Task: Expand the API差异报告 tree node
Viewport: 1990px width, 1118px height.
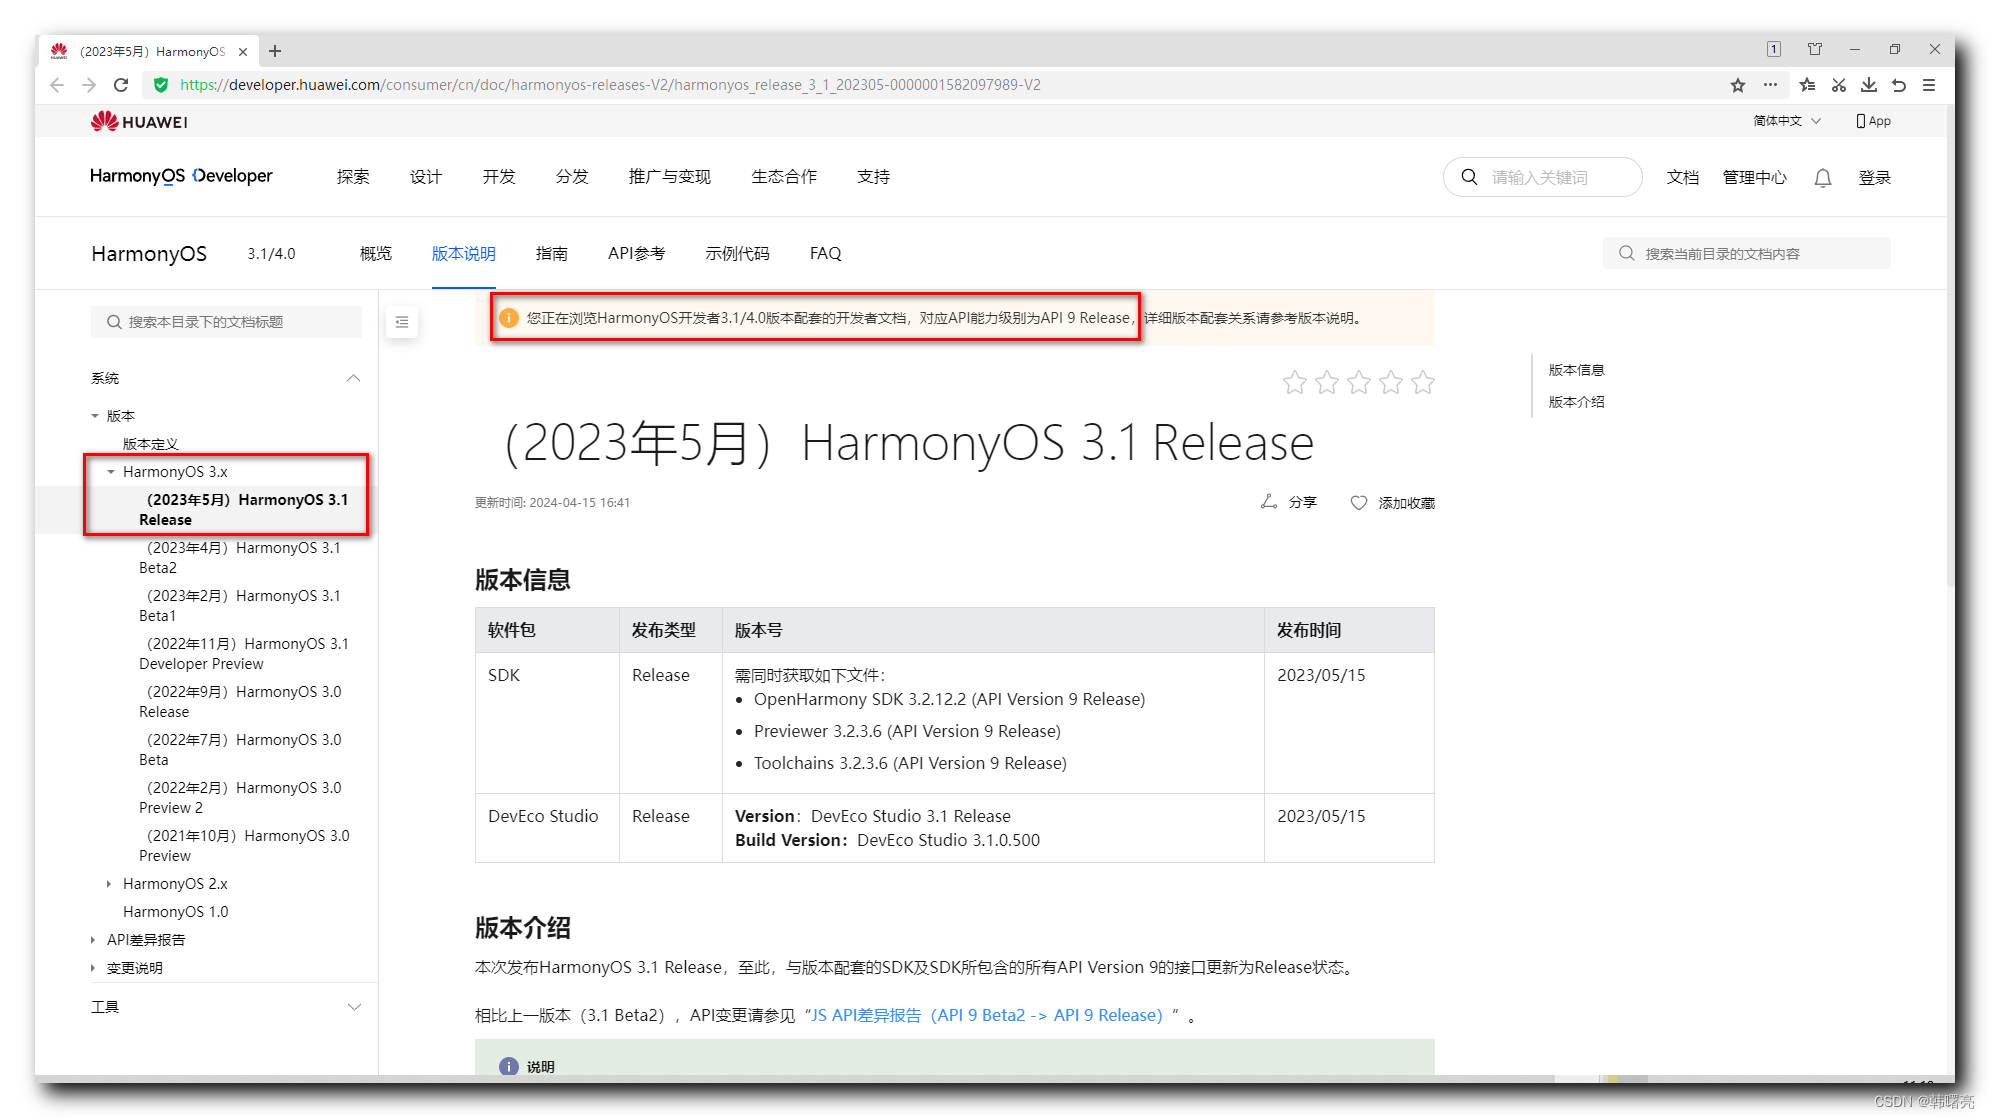Action: 93,940
